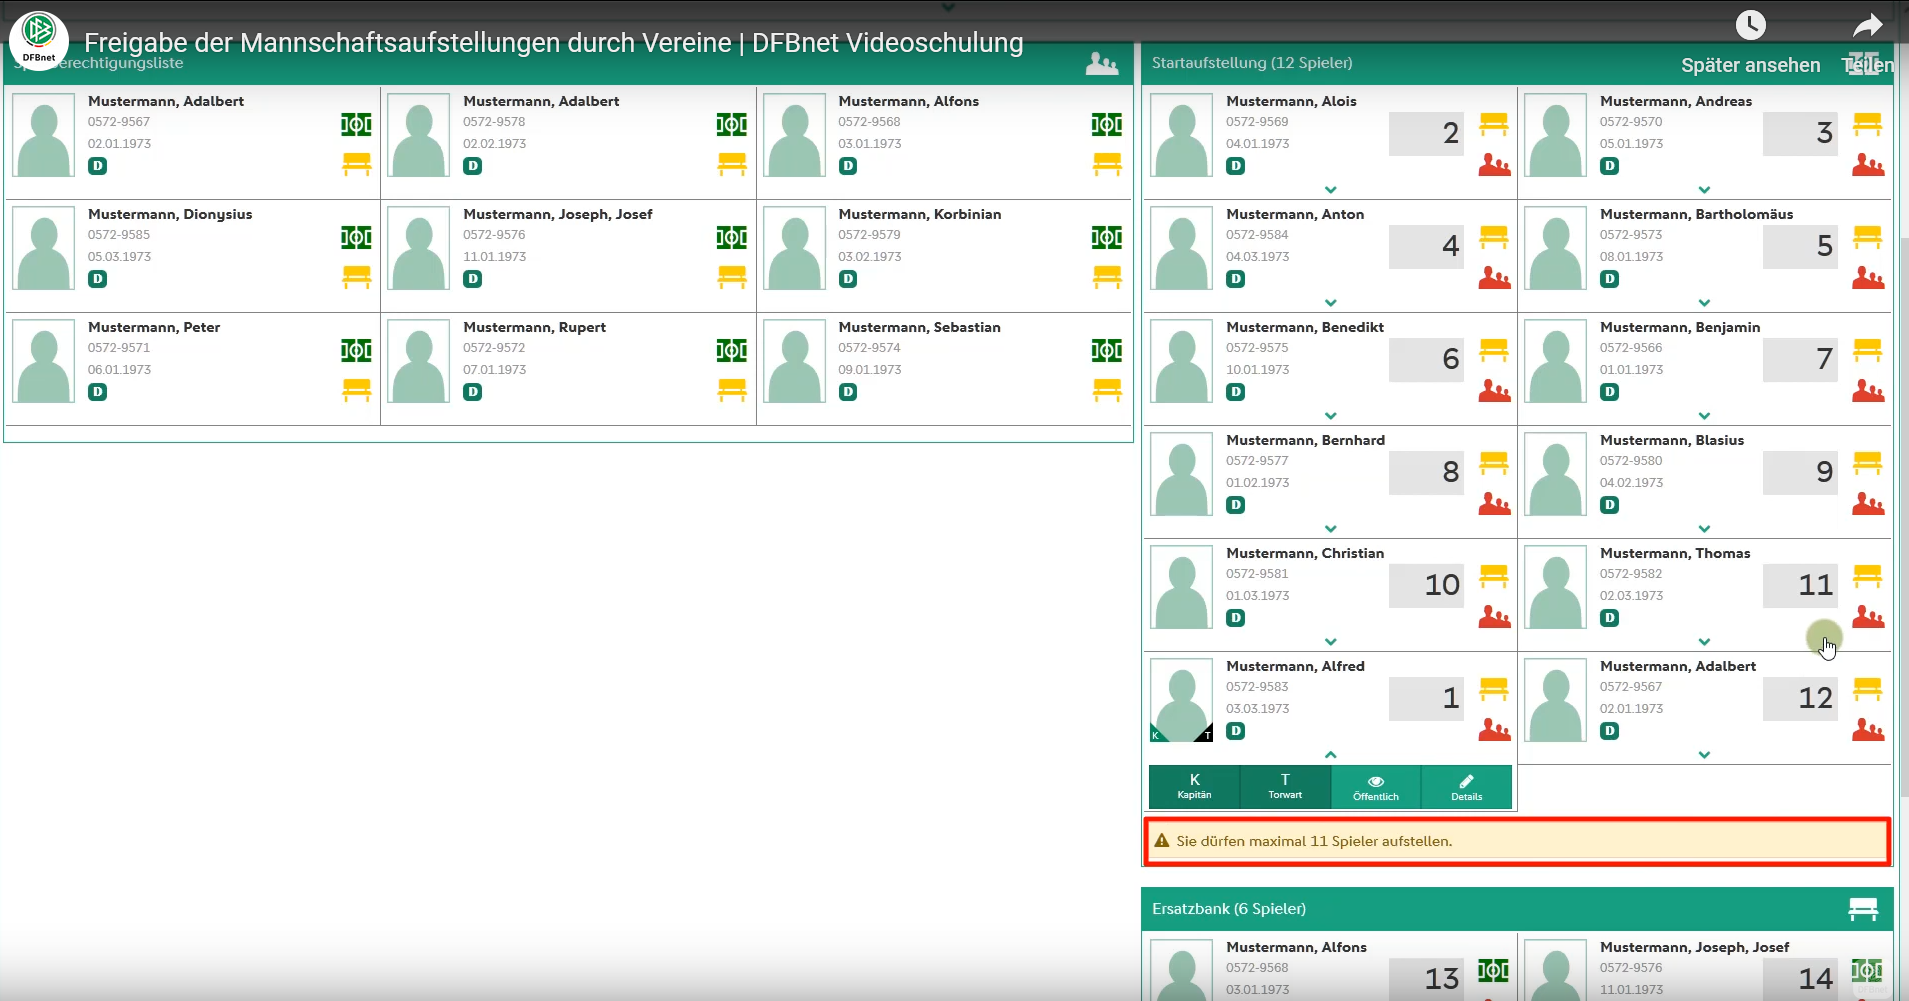Screen dimensions: 1909x1001
Task: Open Details for Mustermann, Alfred
Action: coord(1466,786)
